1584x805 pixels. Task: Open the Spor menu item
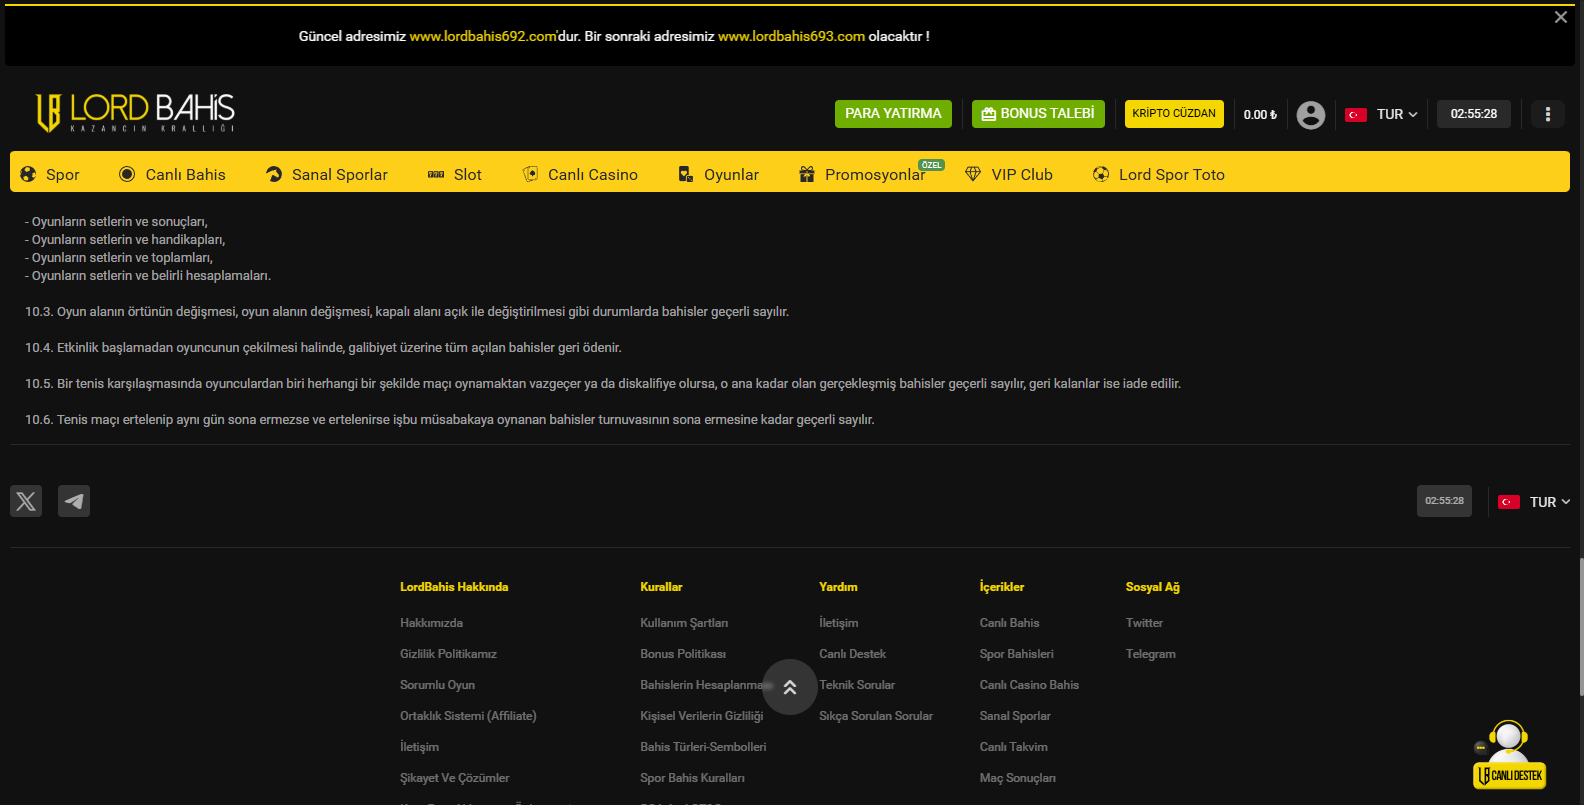point(50,174)
